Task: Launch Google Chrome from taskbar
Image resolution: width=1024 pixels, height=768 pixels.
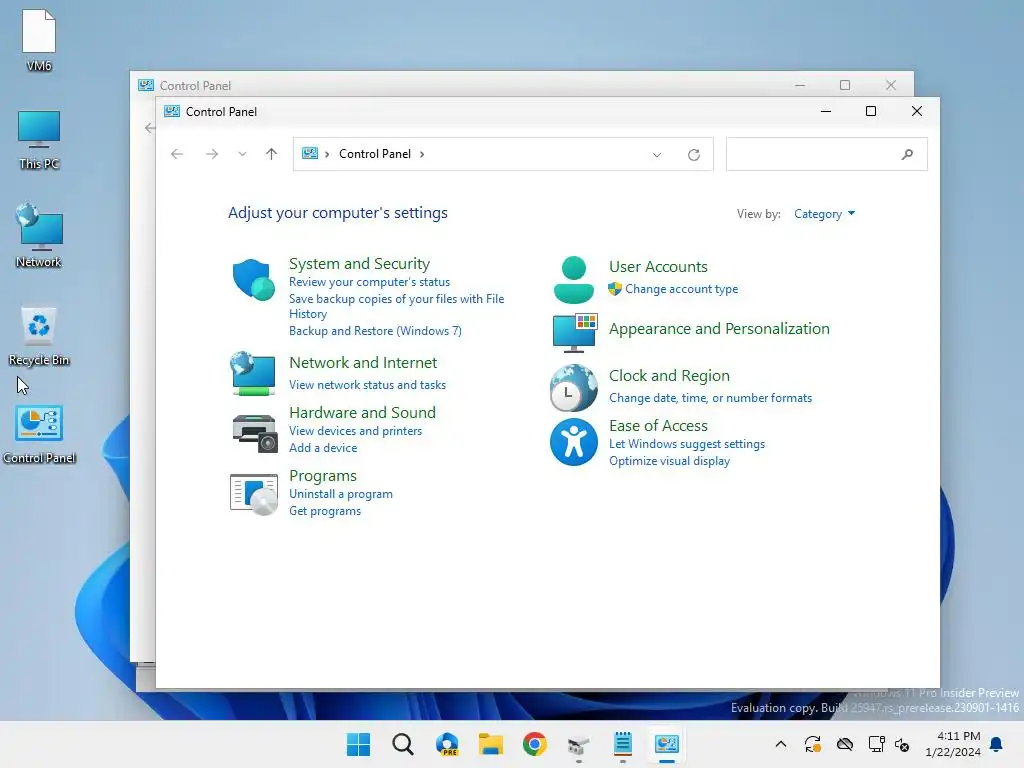Action: point(534,744)
